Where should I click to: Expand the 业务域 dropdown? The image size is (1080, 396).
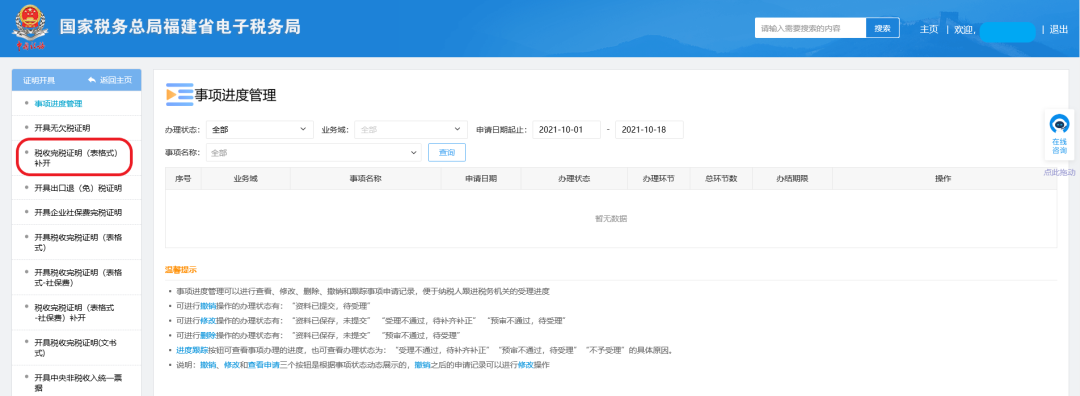point(411,129)
